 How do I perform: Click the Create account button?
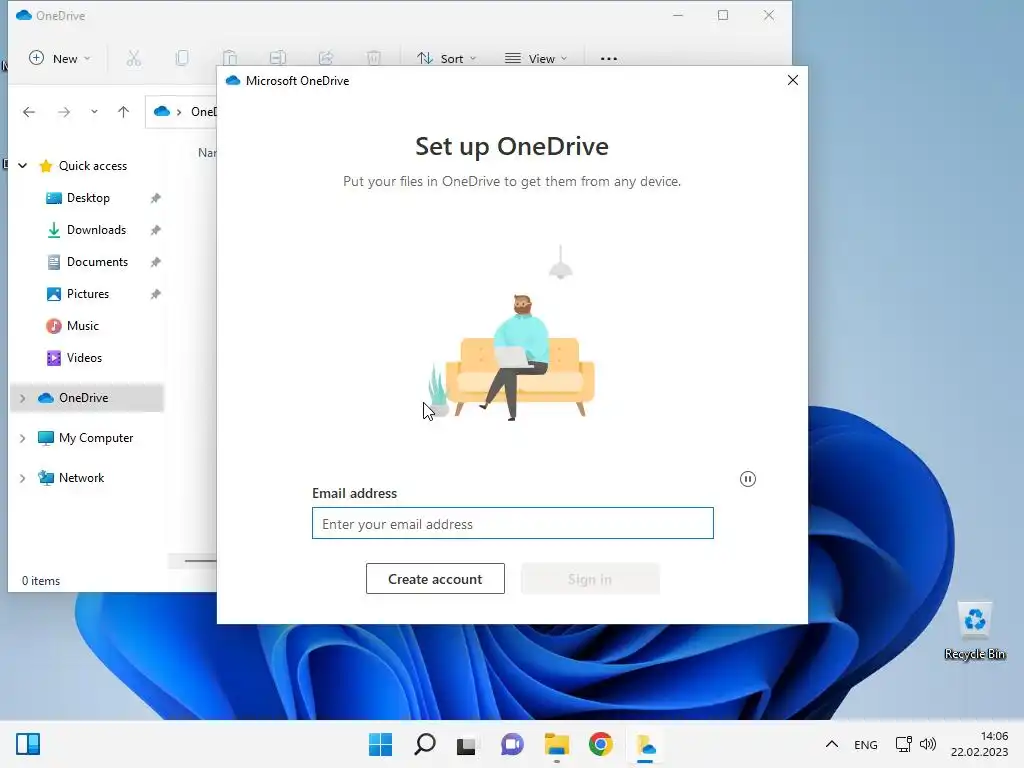coord(435,579)
